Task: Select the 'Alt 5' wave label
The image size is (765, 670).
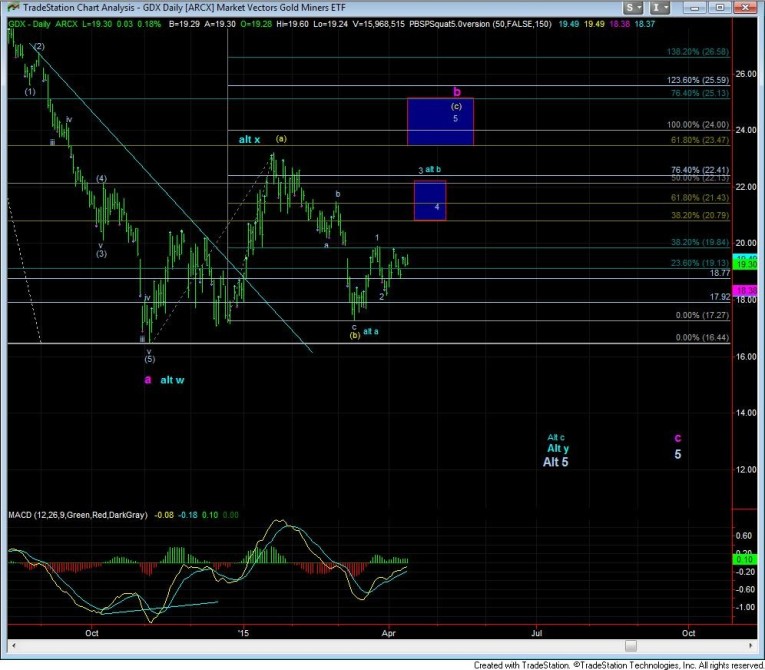Action: coord(555,462)
